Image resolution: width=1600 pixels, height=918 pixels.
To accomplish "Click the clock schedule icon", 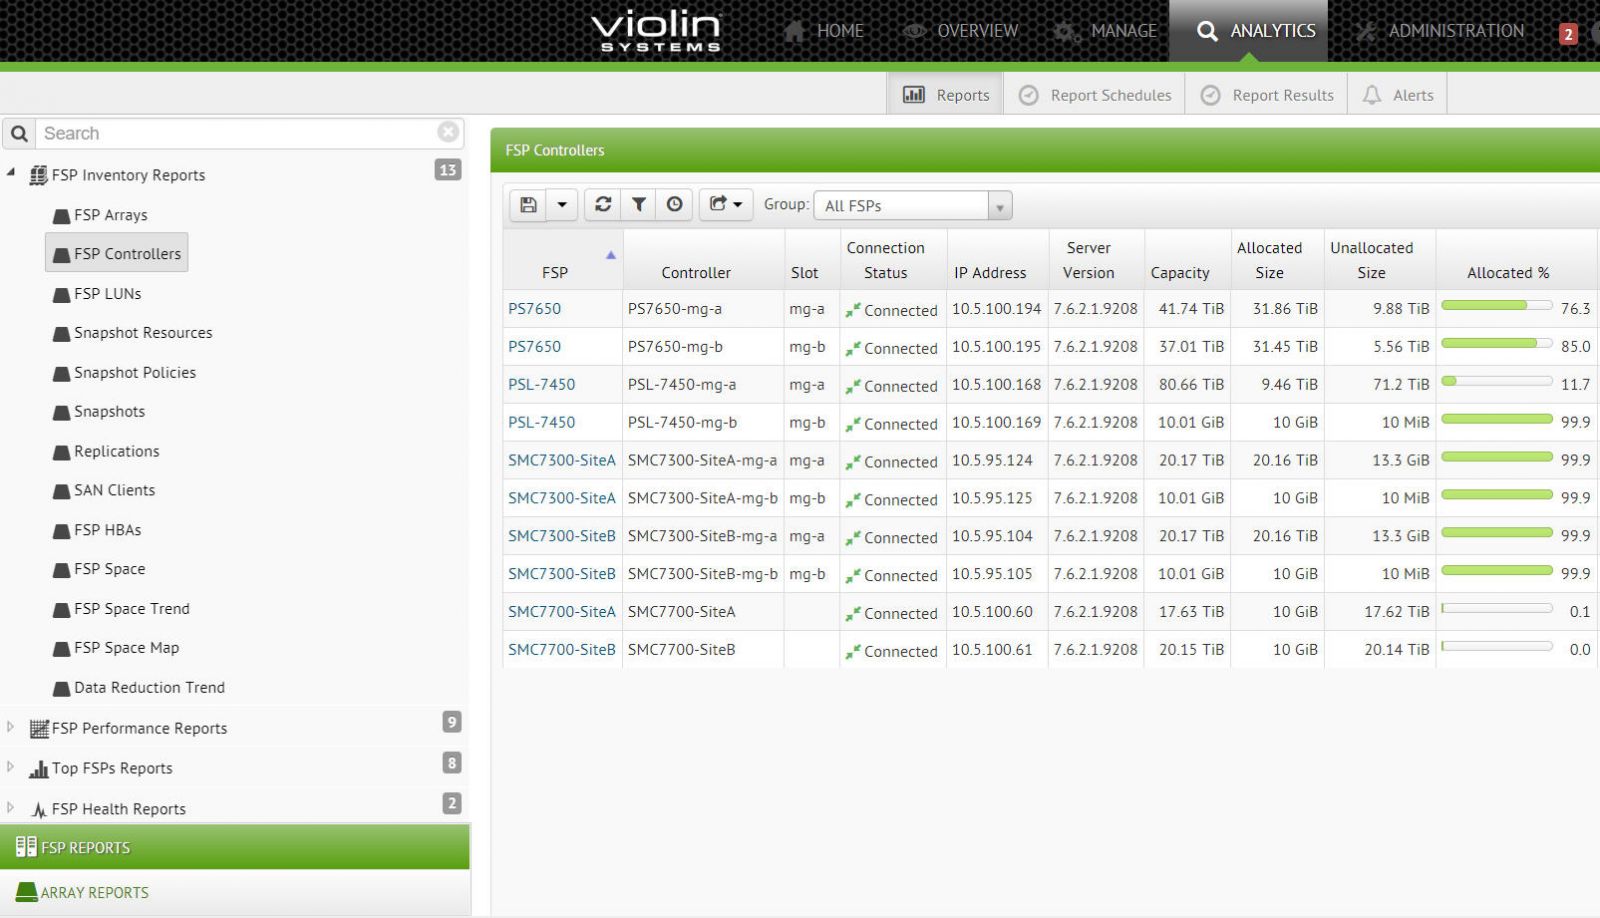I will 674,205.
